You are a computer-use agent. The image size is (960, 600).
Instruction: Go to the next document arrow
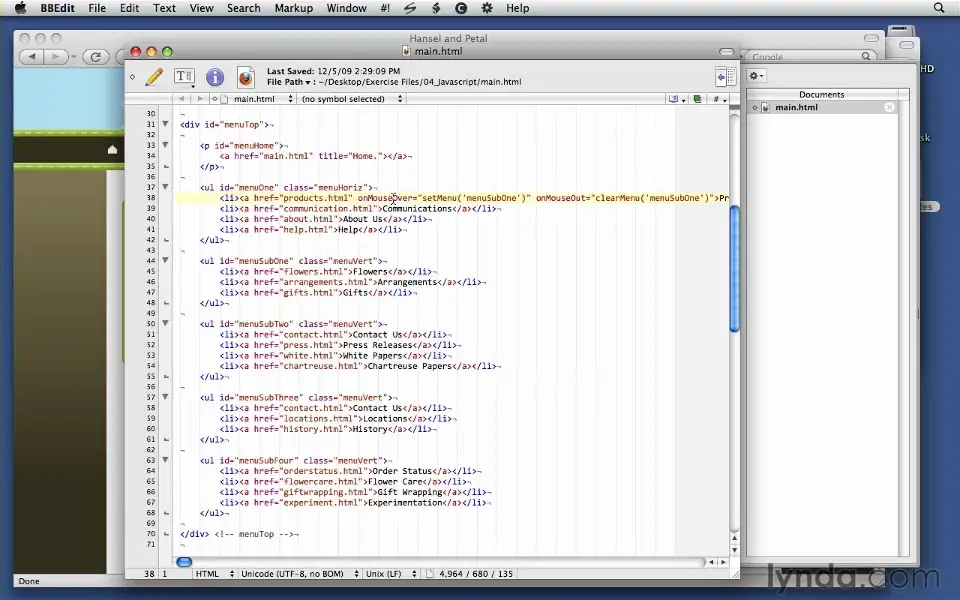tap(200, 99)
